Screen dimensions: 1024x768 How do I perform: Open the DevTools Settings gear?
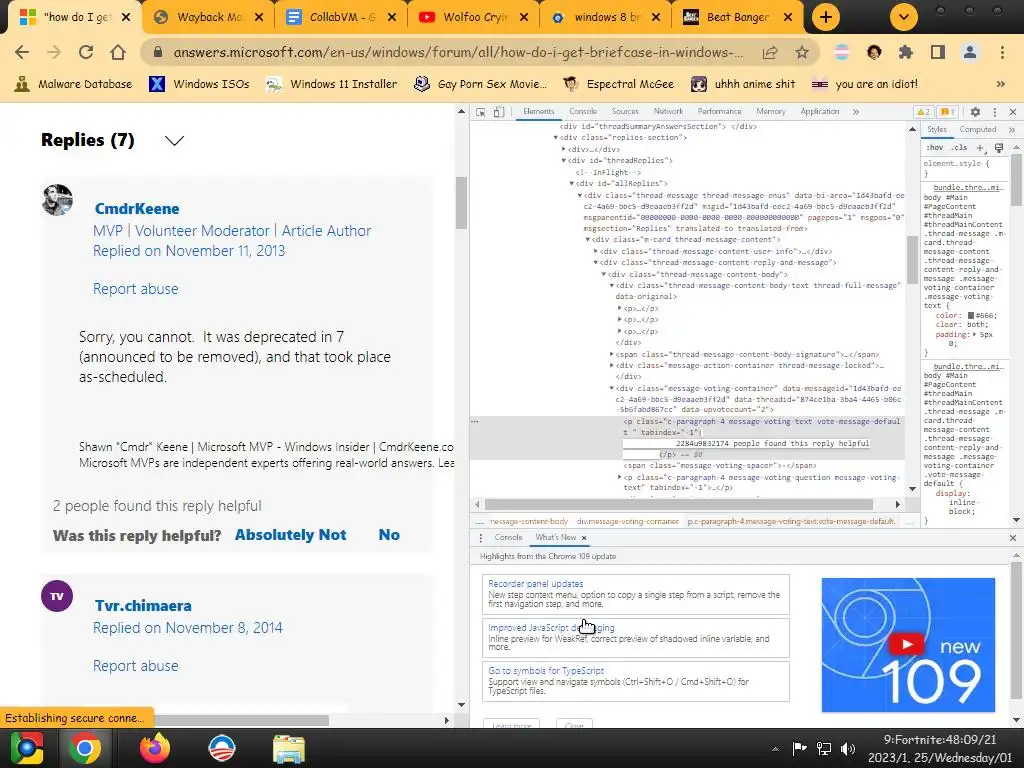[x=975, y=112]
